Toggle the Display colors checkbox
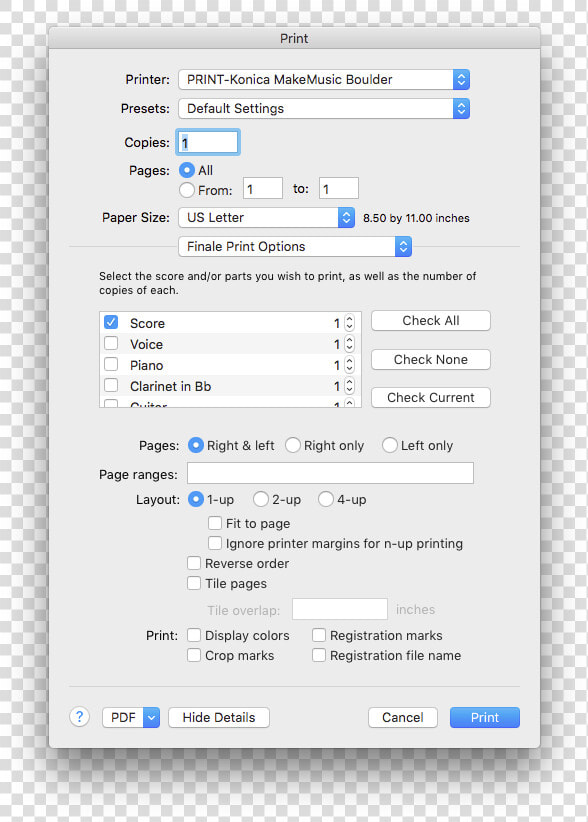Image resolution: width=588 pixels, height=822 pixels. [194, 635]
